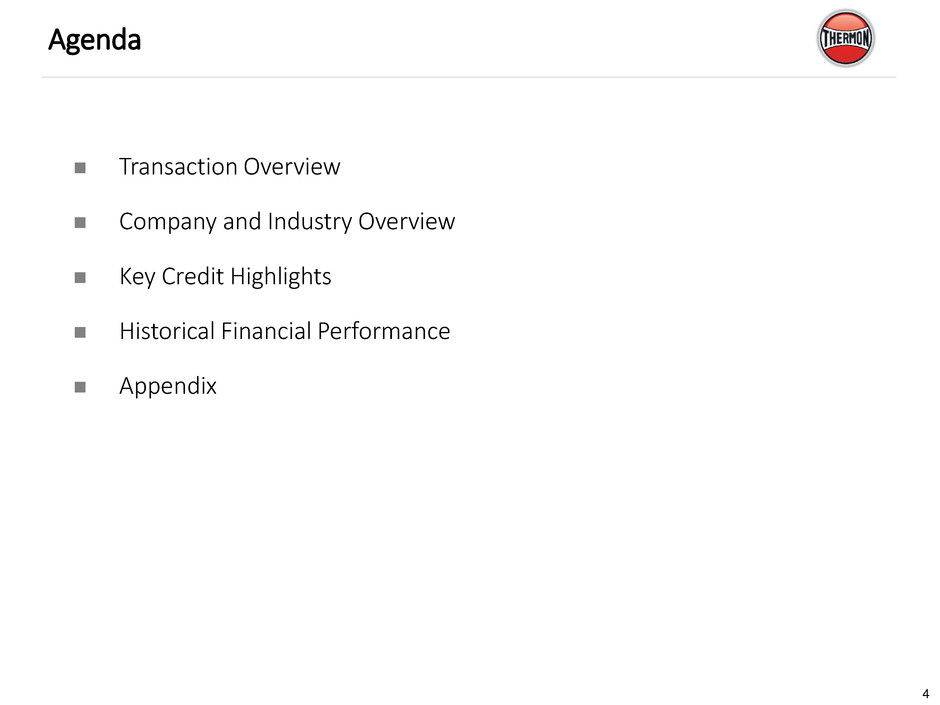Open the Company and Industry Overview item
The image size is (940, 705).
(x=286, y=222)
